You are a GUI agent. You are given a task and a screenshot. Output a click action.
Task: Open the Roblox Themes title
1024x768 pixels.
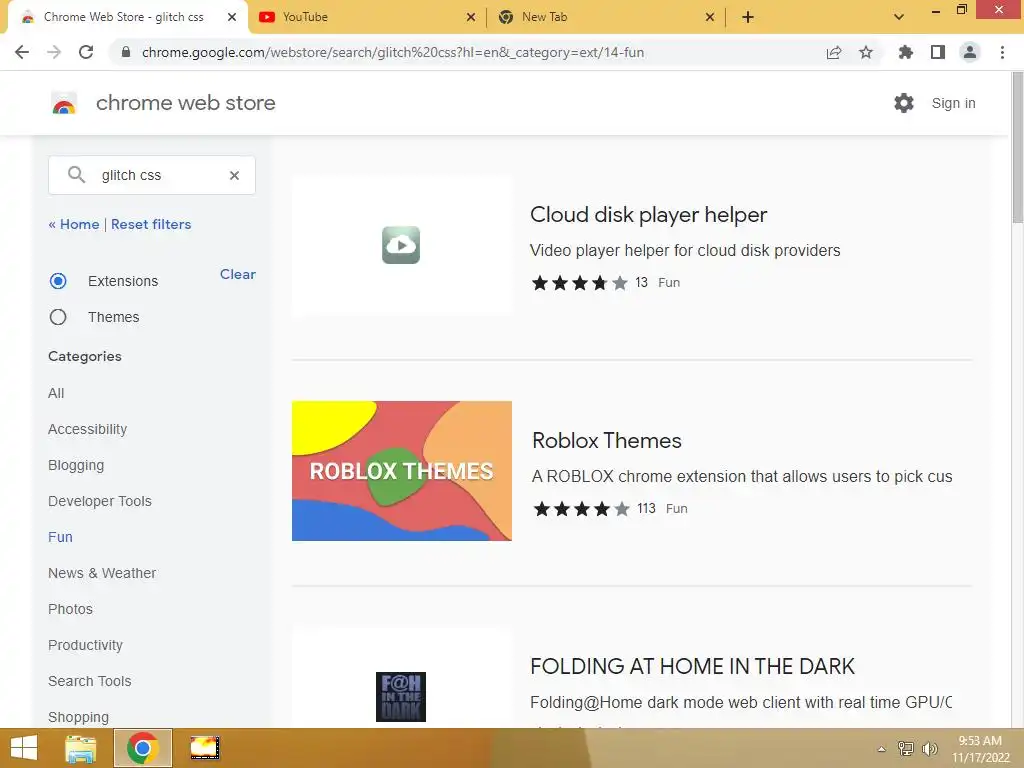[x=607, y=441]
